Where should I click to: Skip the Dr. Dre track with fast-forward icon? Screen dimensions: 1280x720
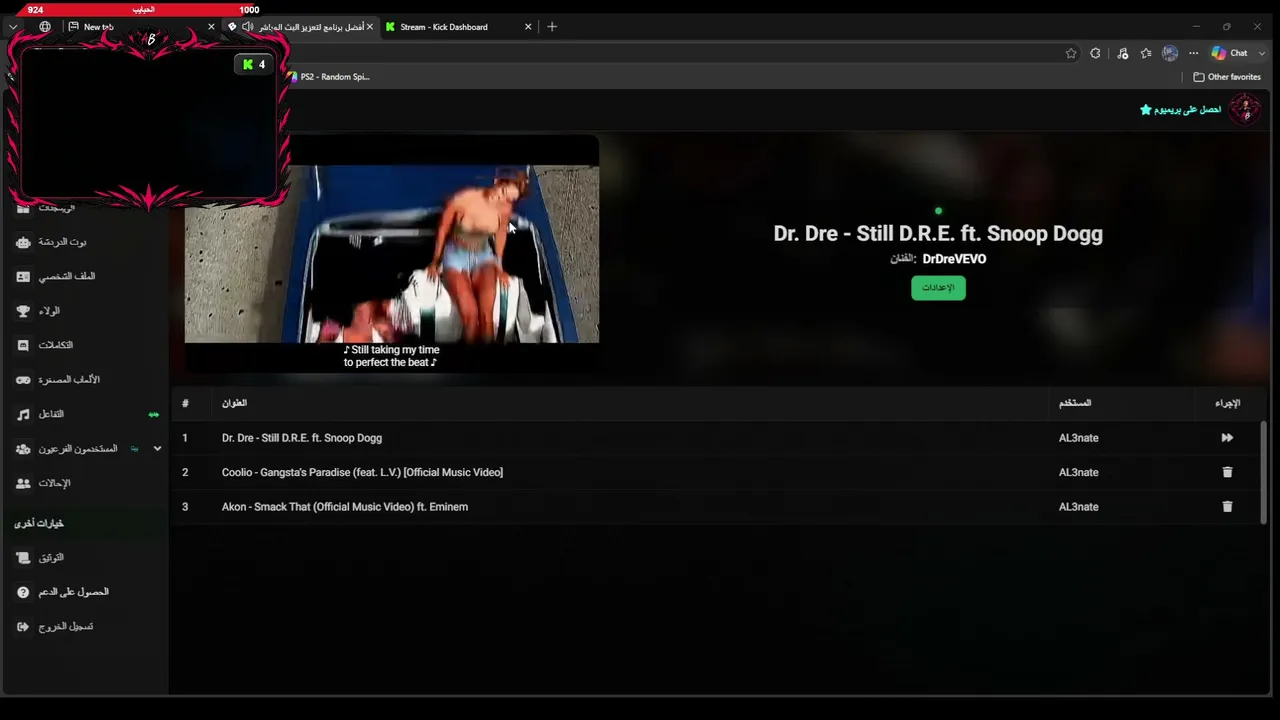coord(1227,438)
